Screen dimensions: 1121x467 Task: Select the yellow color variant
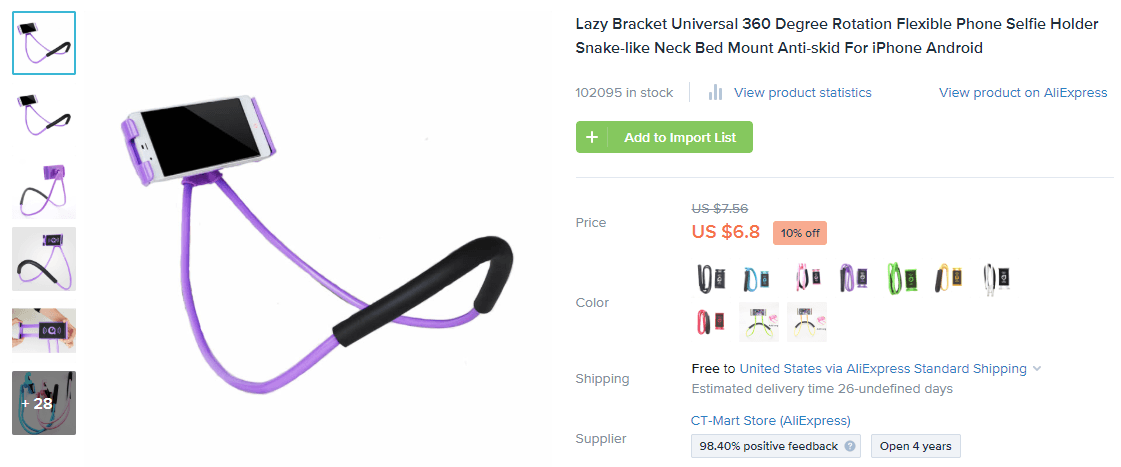(x=950, y=278)
